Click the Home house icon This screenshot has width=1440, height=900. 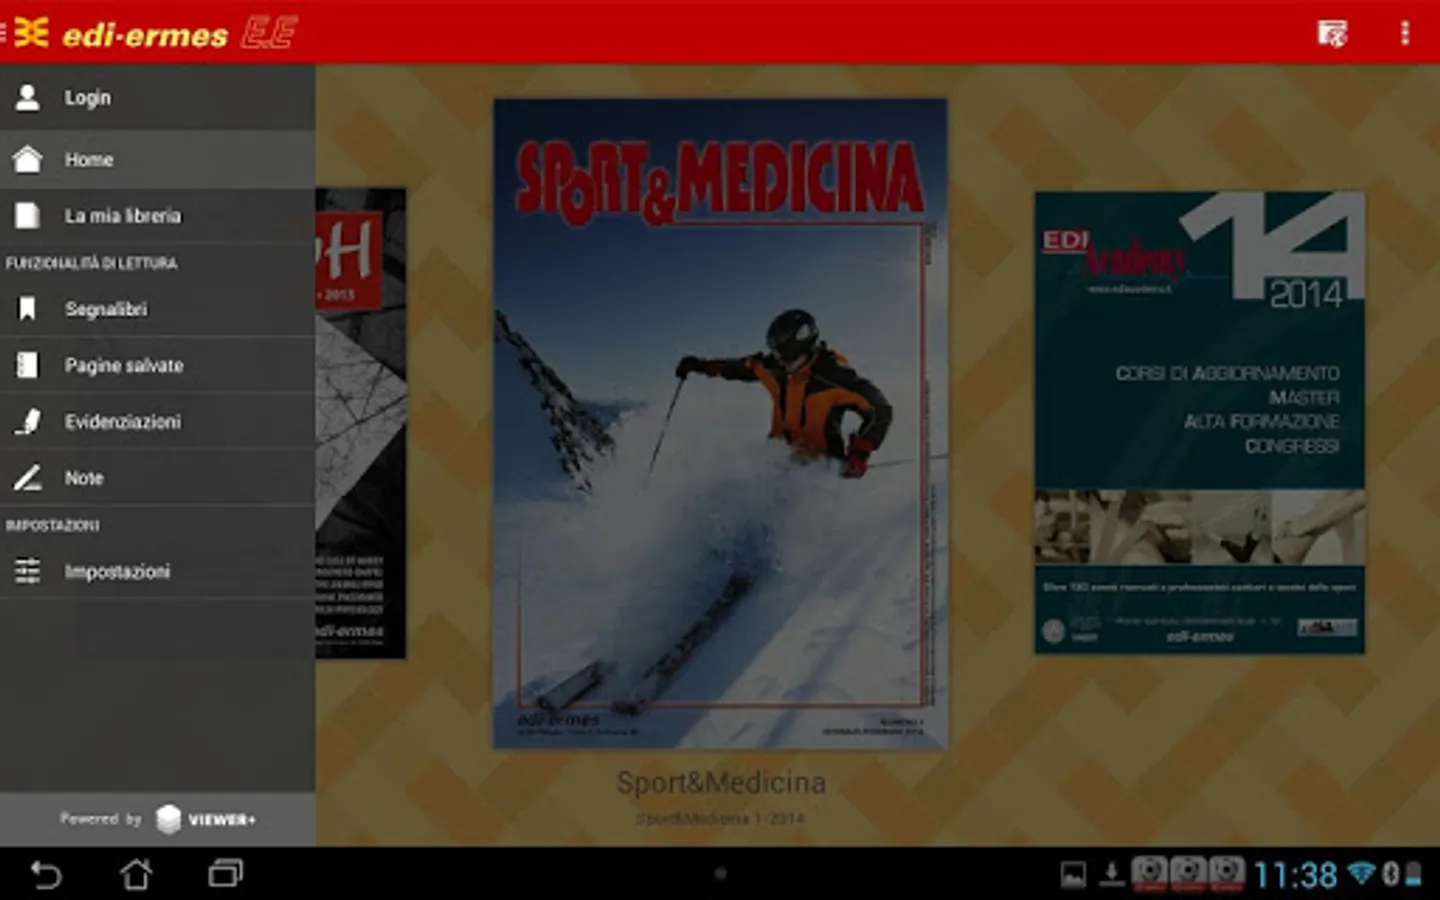28,159
